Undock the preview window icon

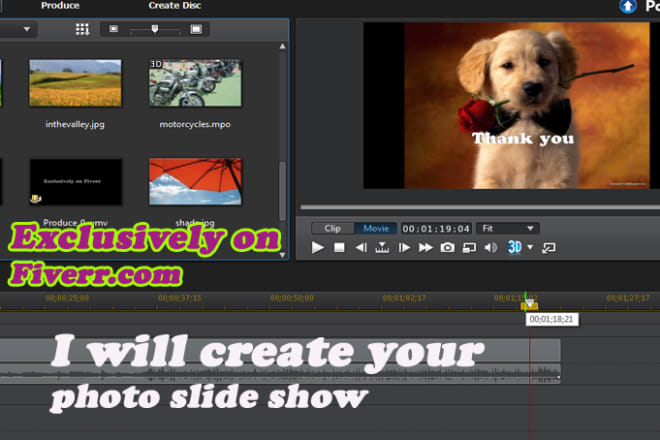tap(548, 248)
